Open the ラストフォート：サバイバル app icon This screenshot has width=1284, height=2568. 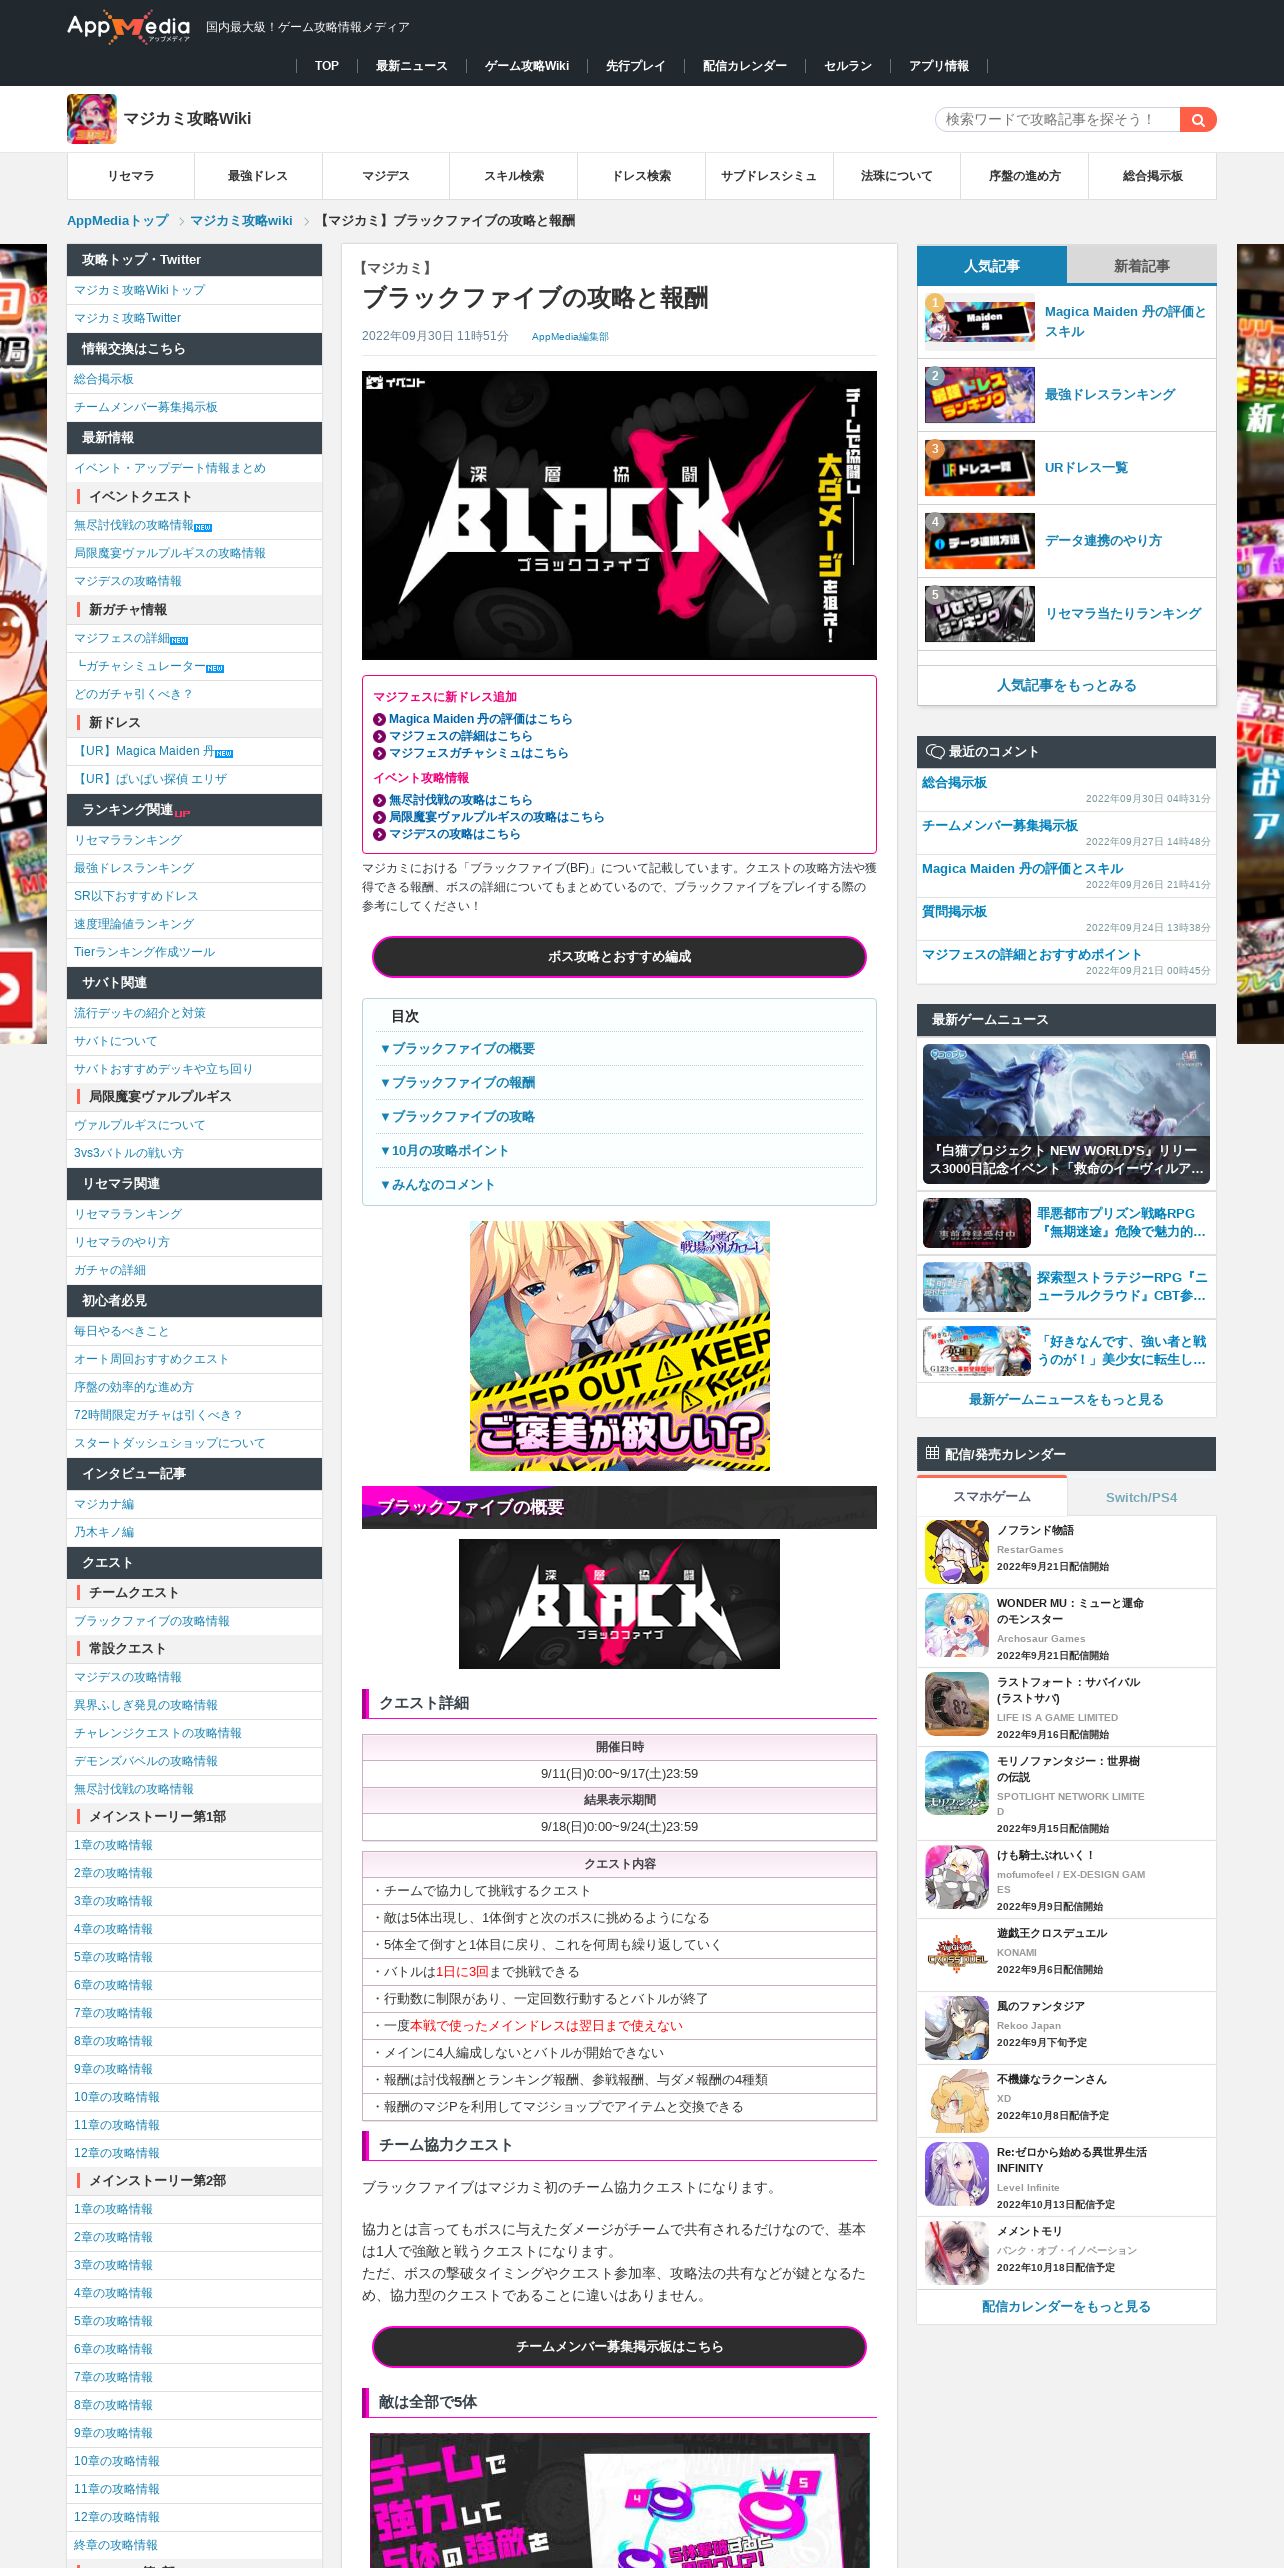tap(956, 1704)
